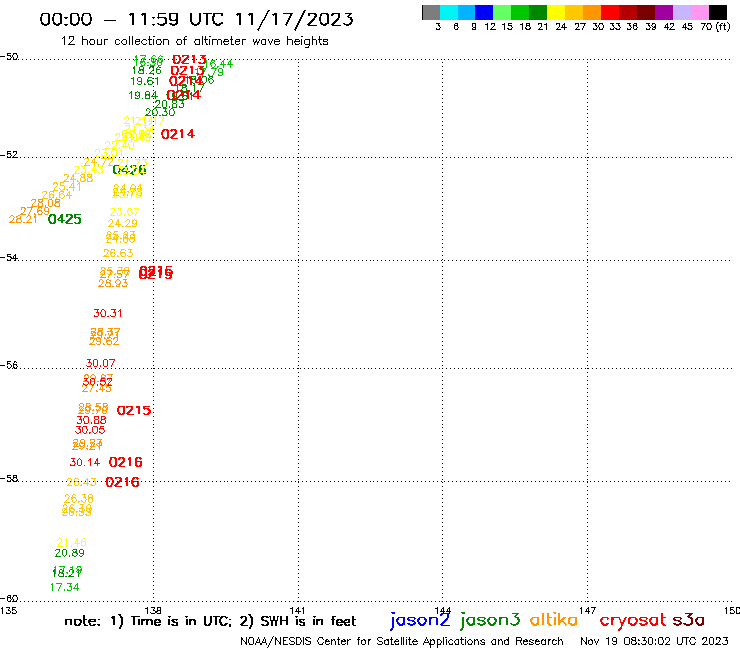Click the 24.29 wave height value
740x650 pixels.
point(122,223)
